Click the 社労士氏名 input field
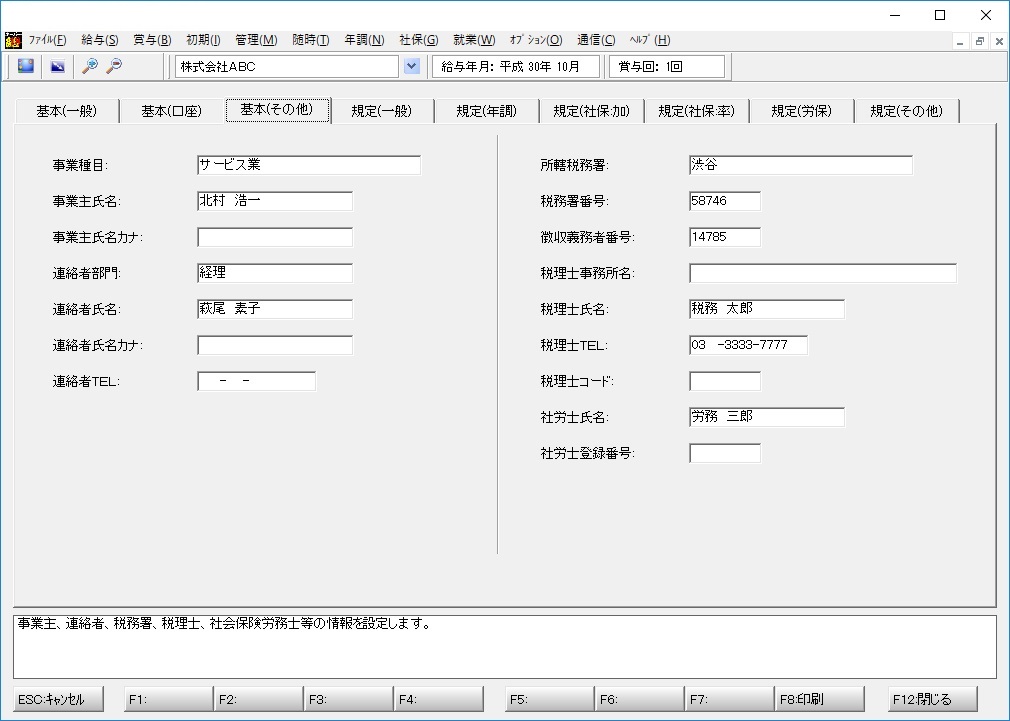 click(x=767, y=418)
